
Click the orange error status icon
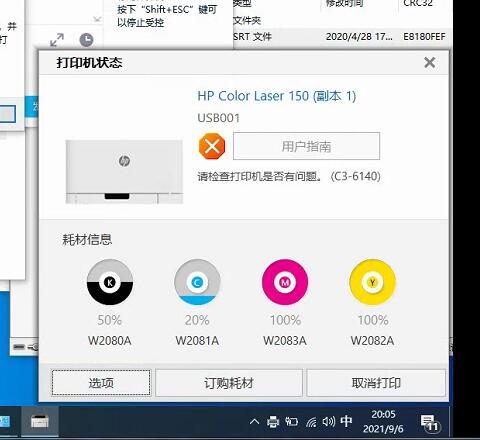[212, 146]
